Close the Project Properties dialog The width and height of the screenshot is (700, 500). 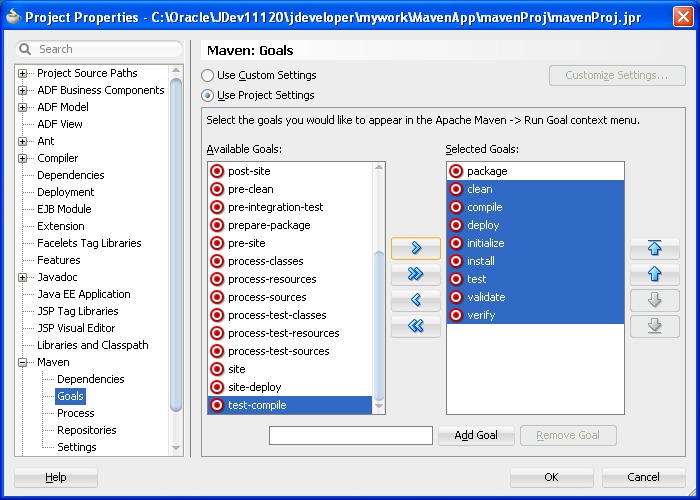[683, 17]
